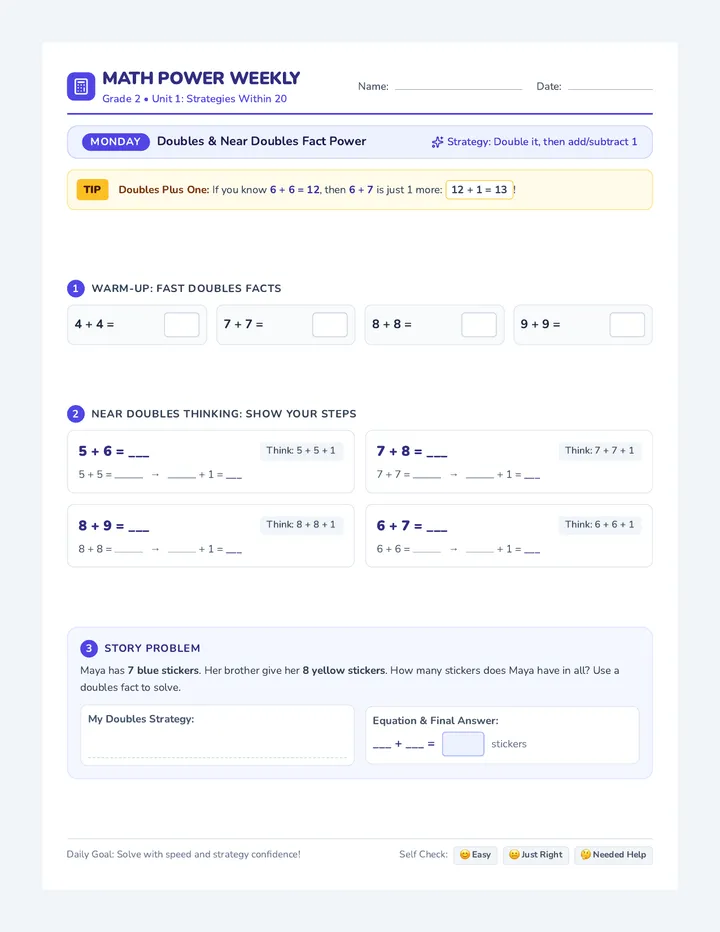
Task: Click the Think: 5 + 5 + 1 hint
Action: 301,451
